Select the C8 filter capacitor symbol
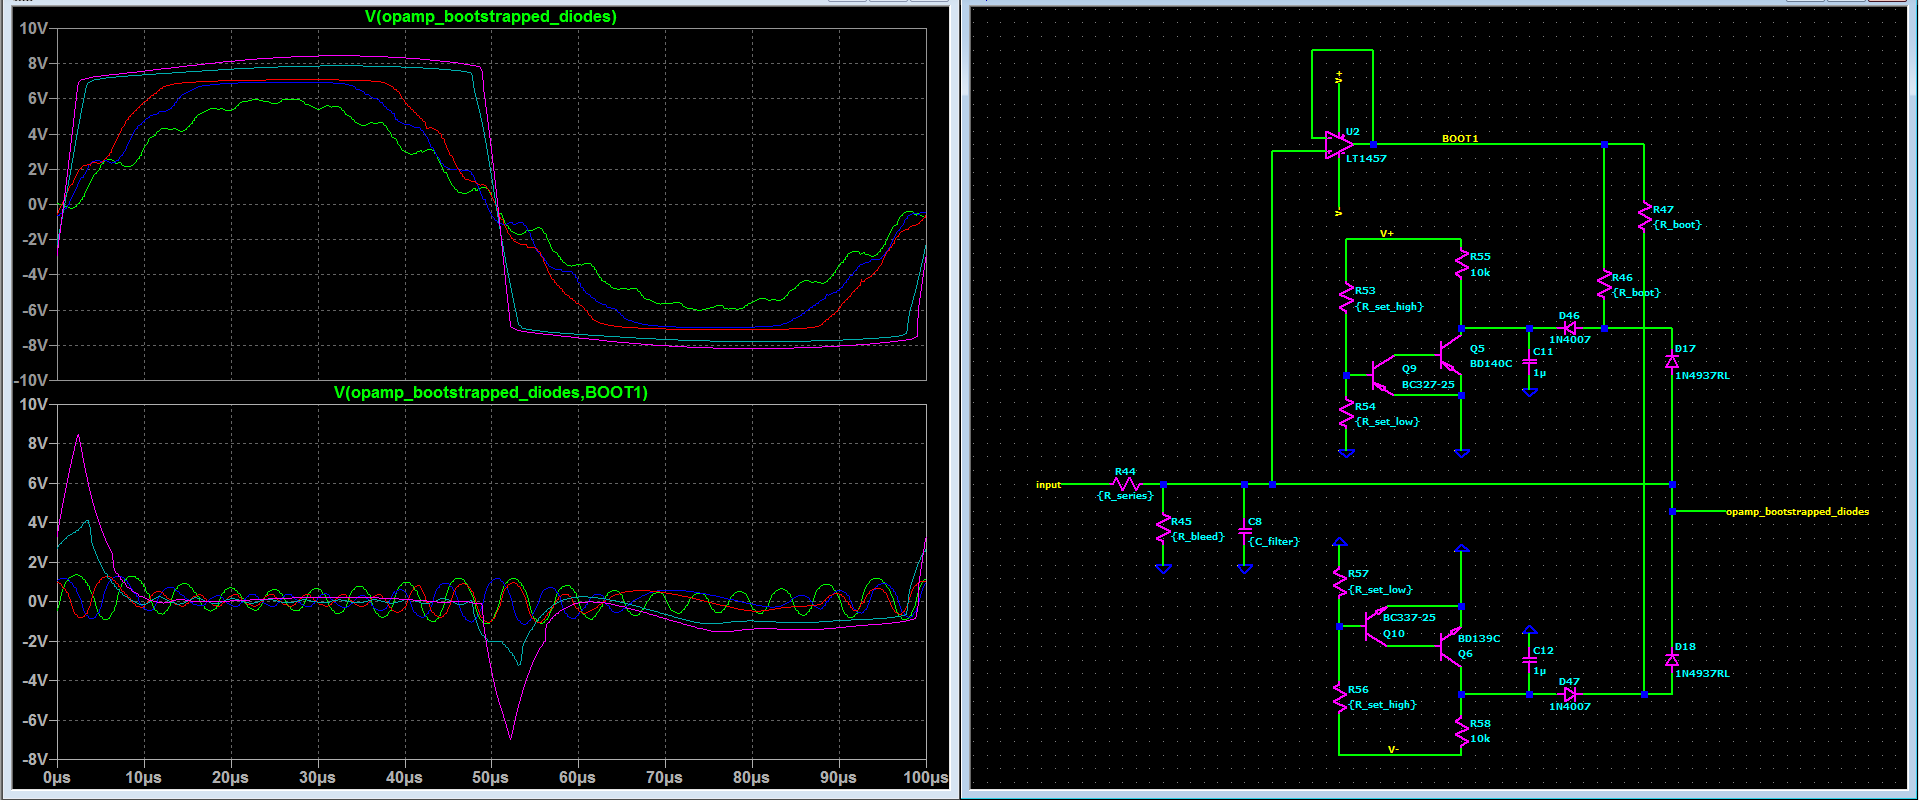 tap(1245, 530)
